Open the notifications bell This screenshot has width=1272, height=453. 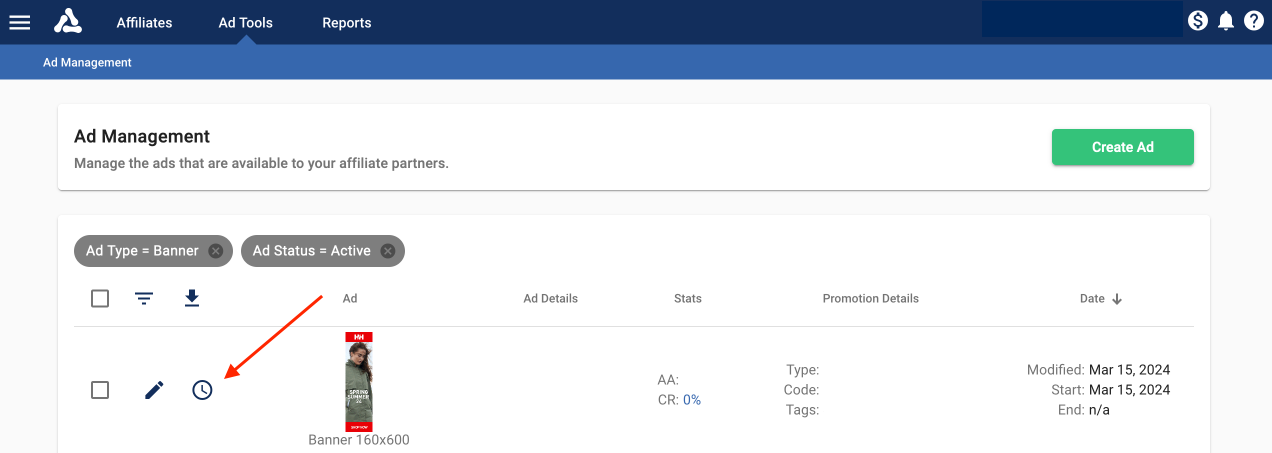(1226, 21)
